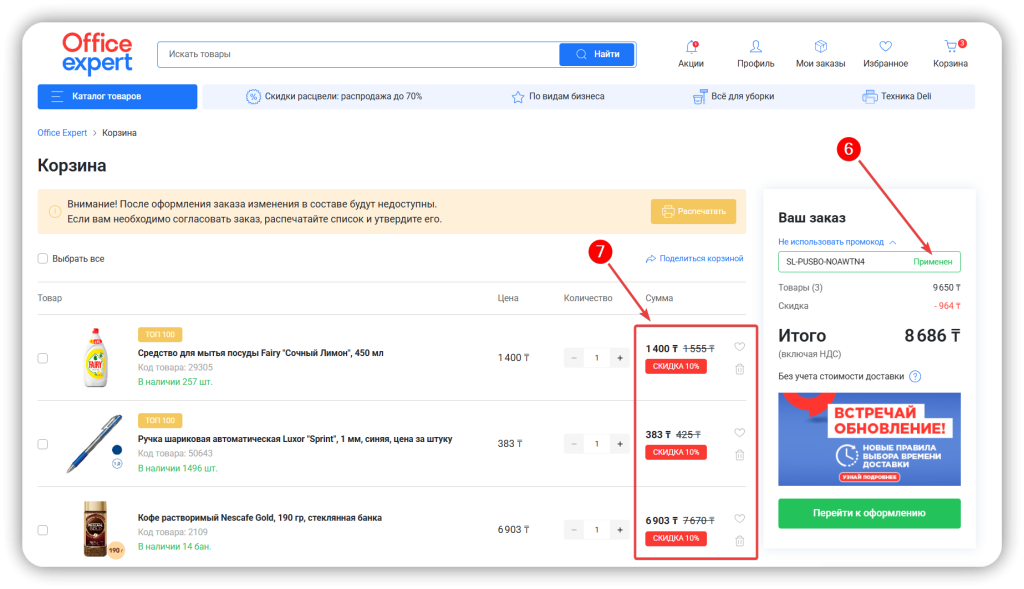
Task: Open Техника Deli section
Action: [x=897, y=97]
